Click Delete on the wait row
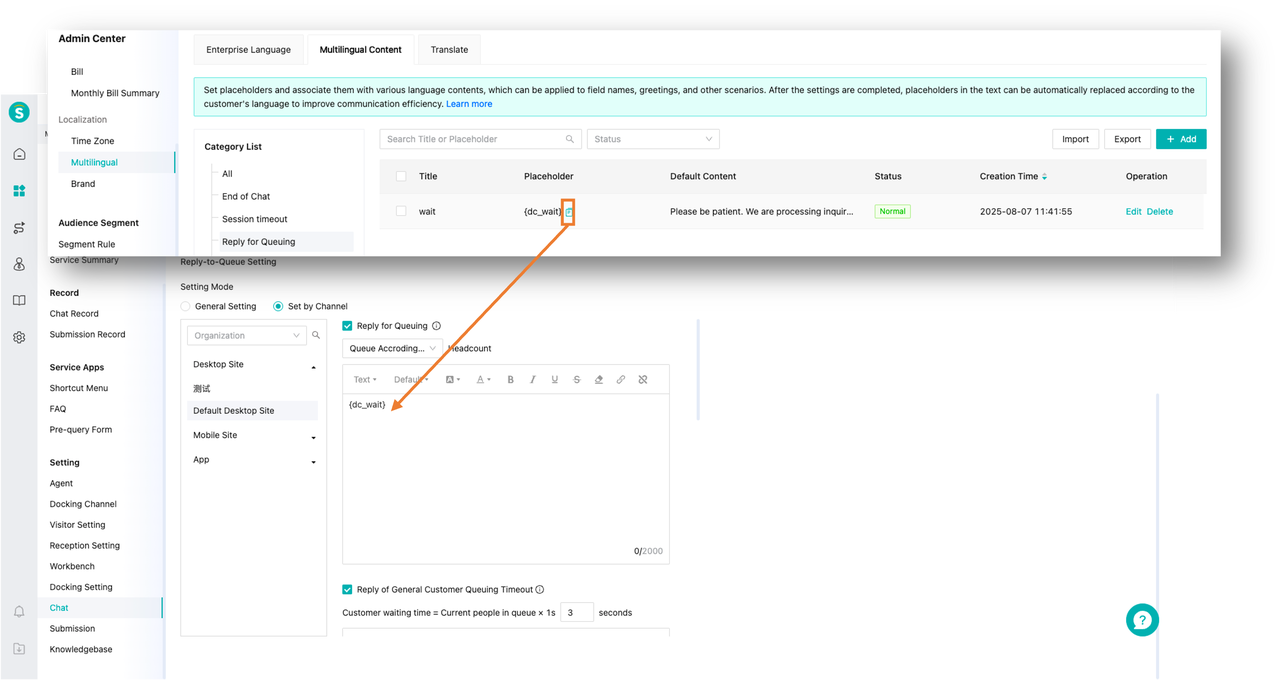Screen dimensions: 1280x680 1160,211
